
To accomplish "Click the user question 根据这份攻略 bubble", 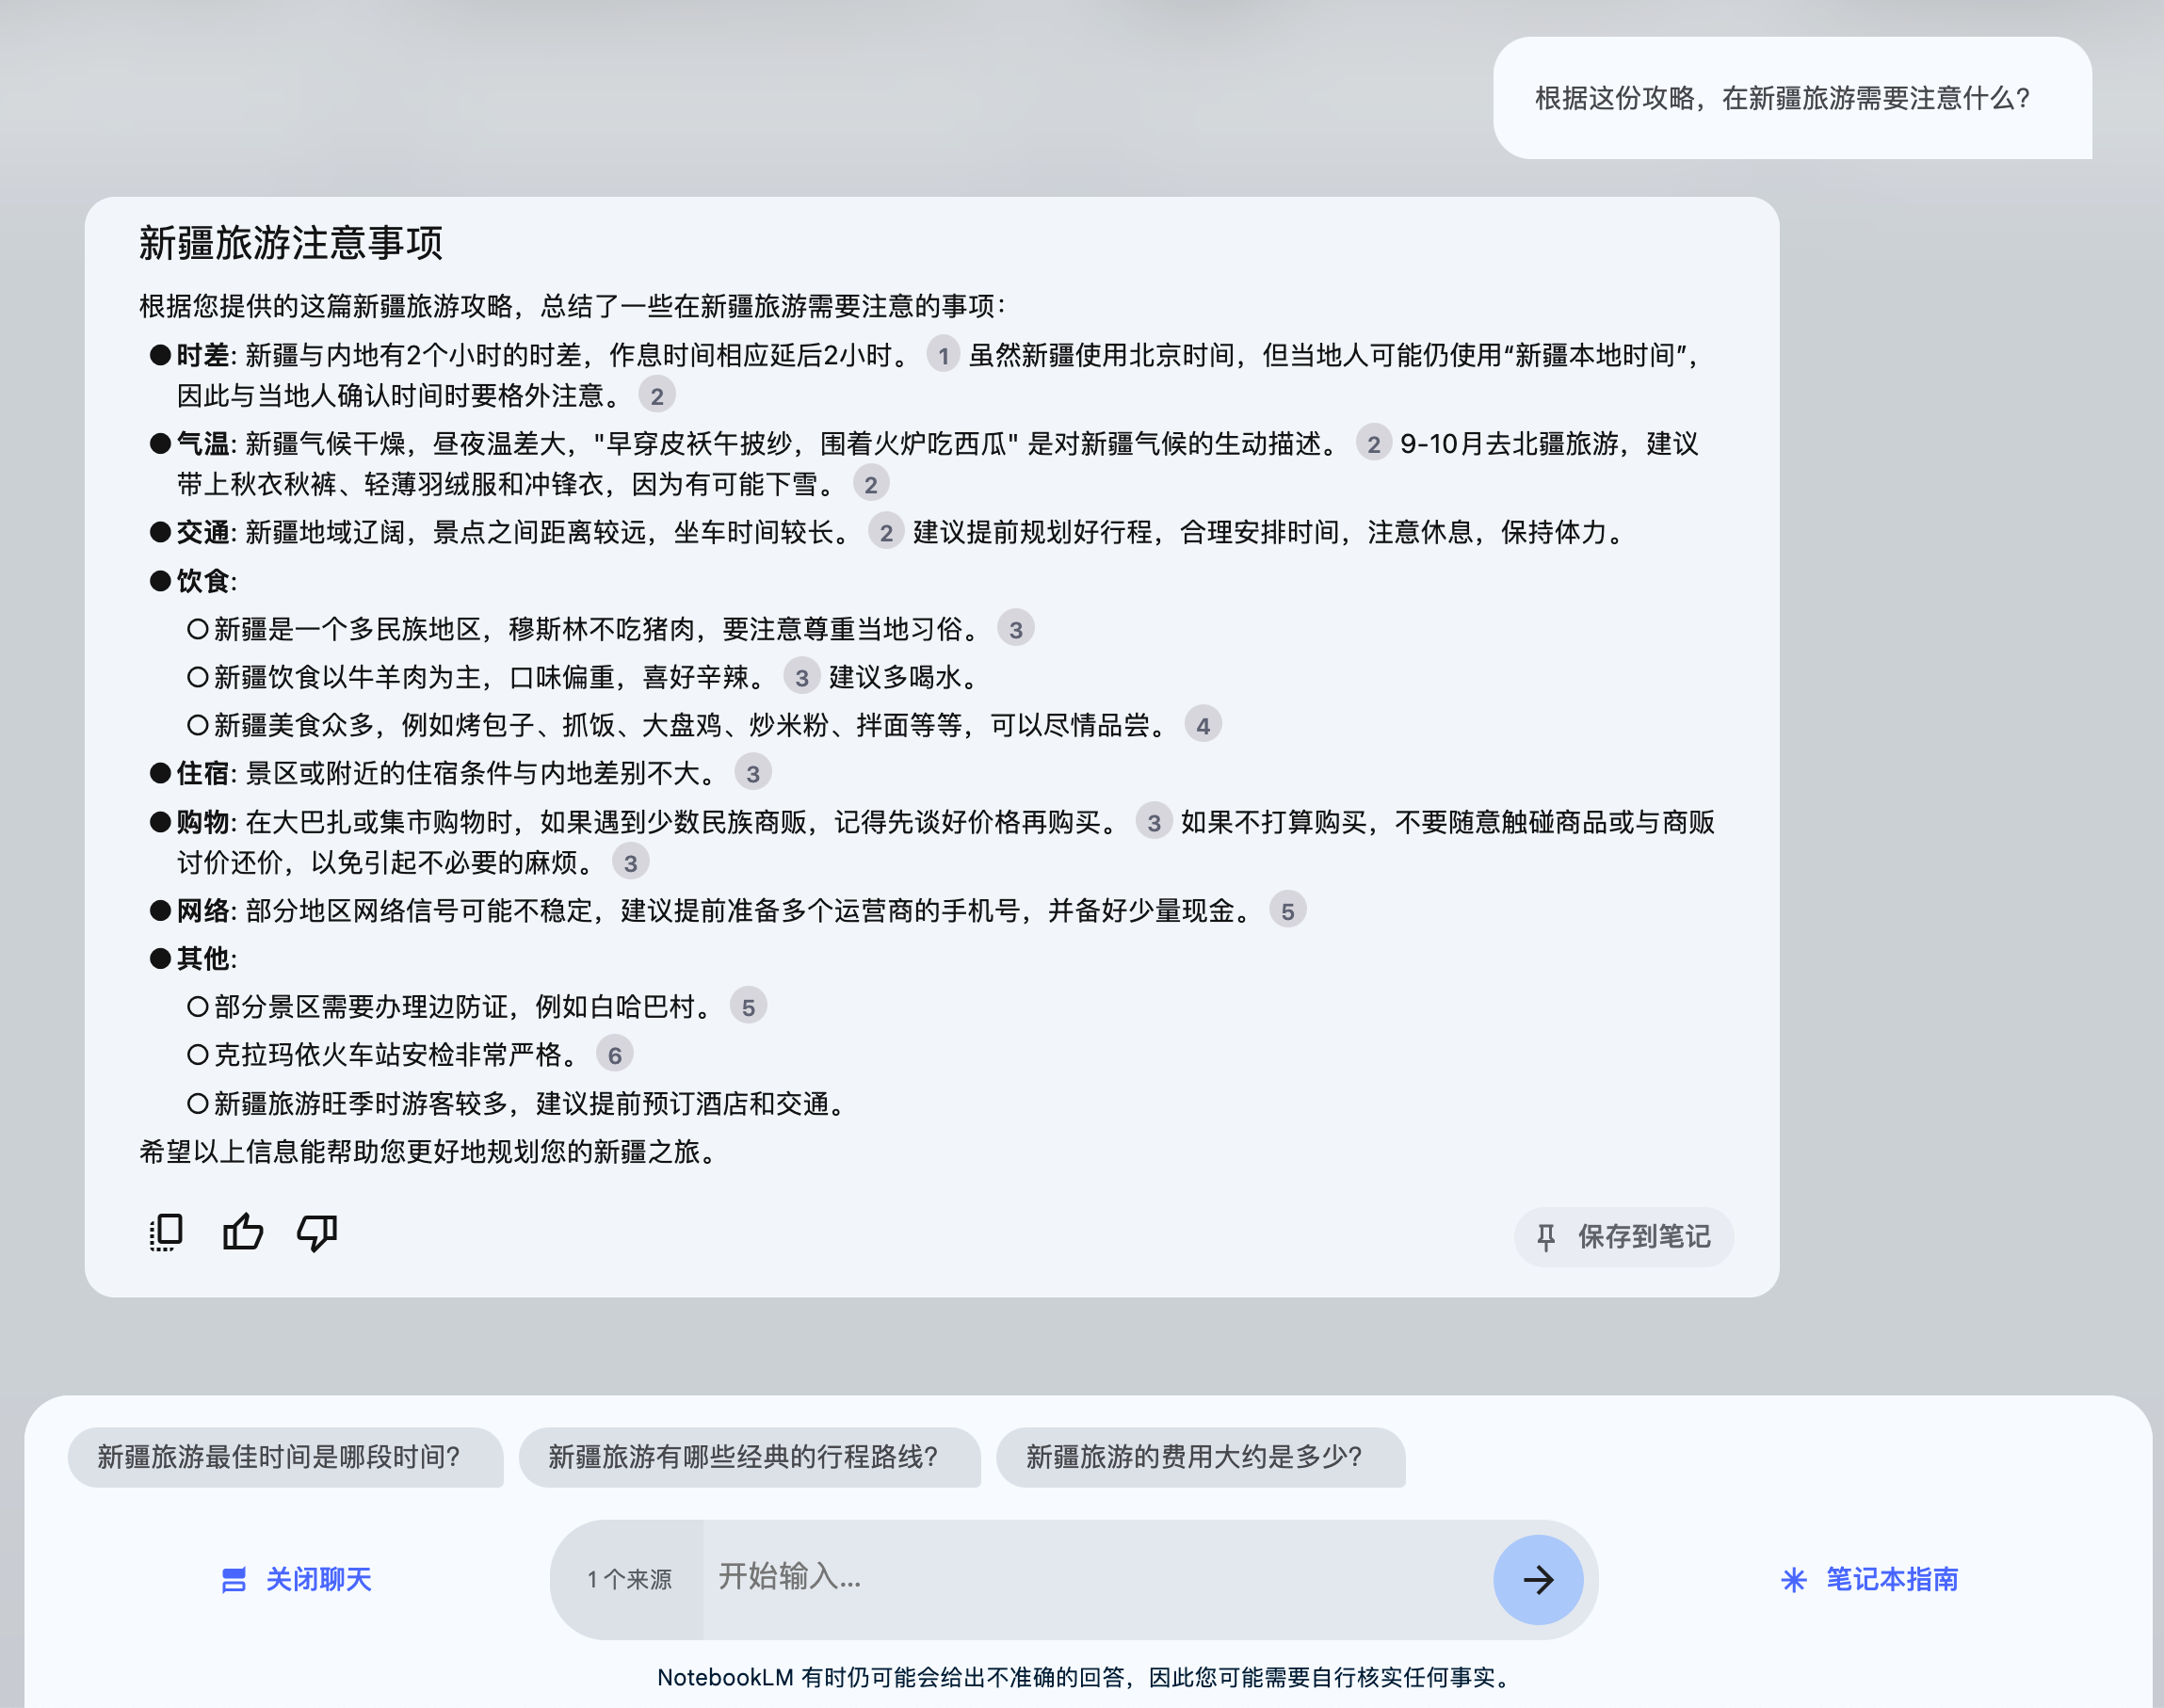I will (x=1791, y=98).
